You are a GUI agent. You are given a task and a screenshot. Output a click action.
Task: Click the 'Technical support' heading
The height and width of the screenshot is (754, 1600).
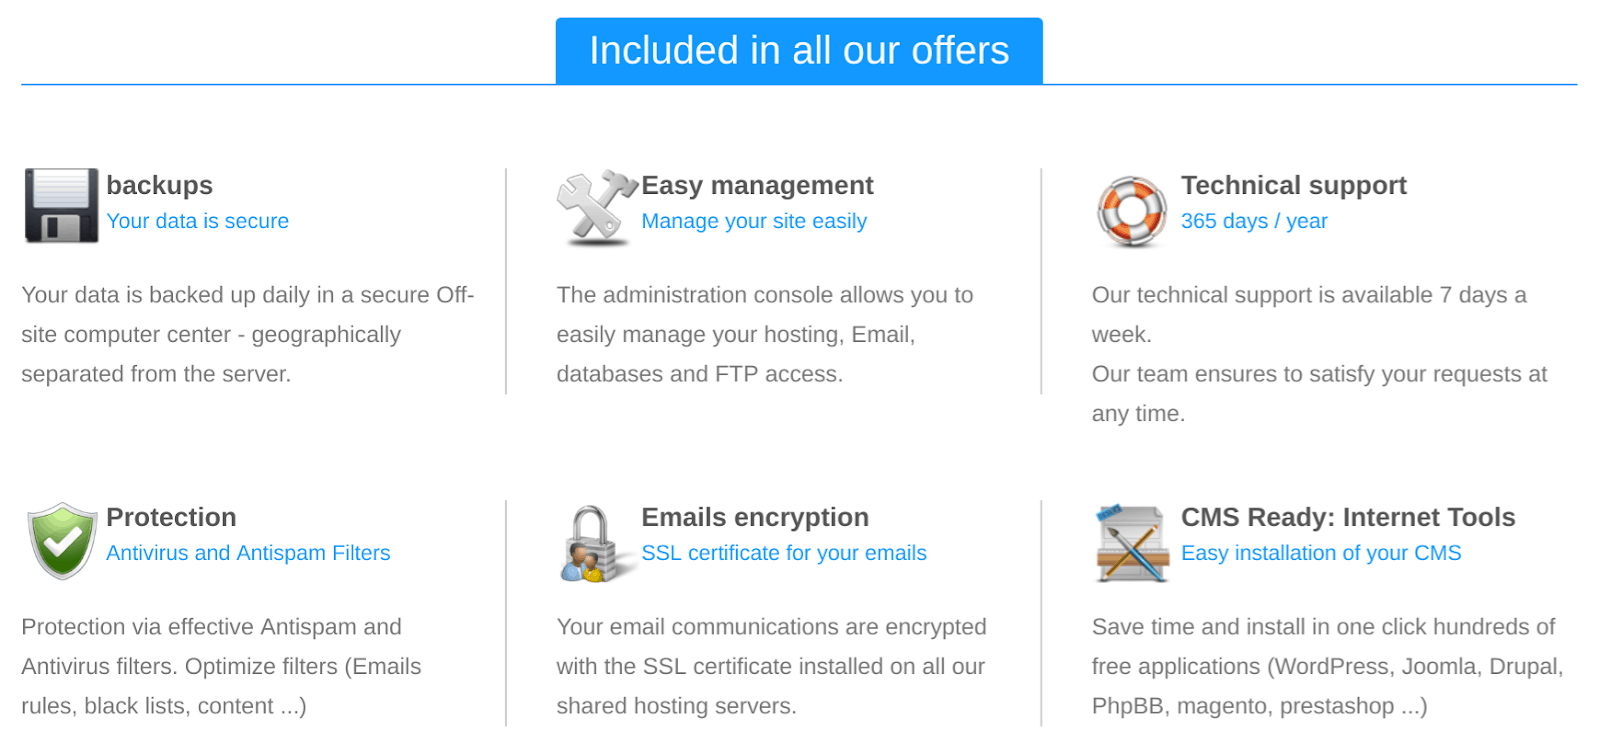tap(1293, 185)
